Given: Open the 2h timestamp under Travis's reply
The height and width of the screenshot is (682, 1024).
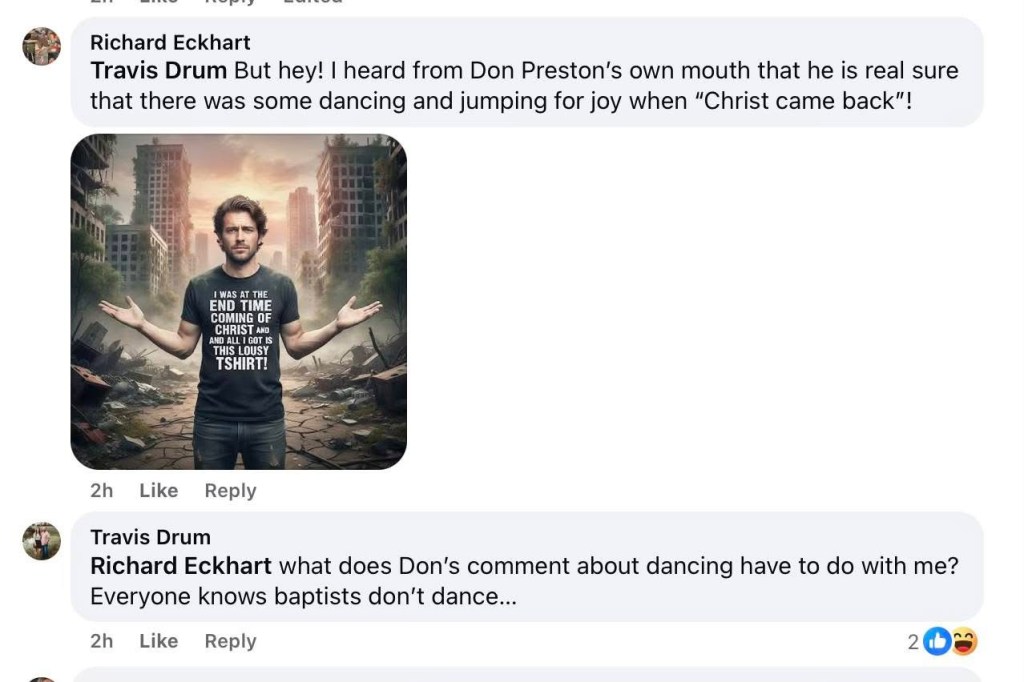Looking at the screenshot, I should [101, 641].
